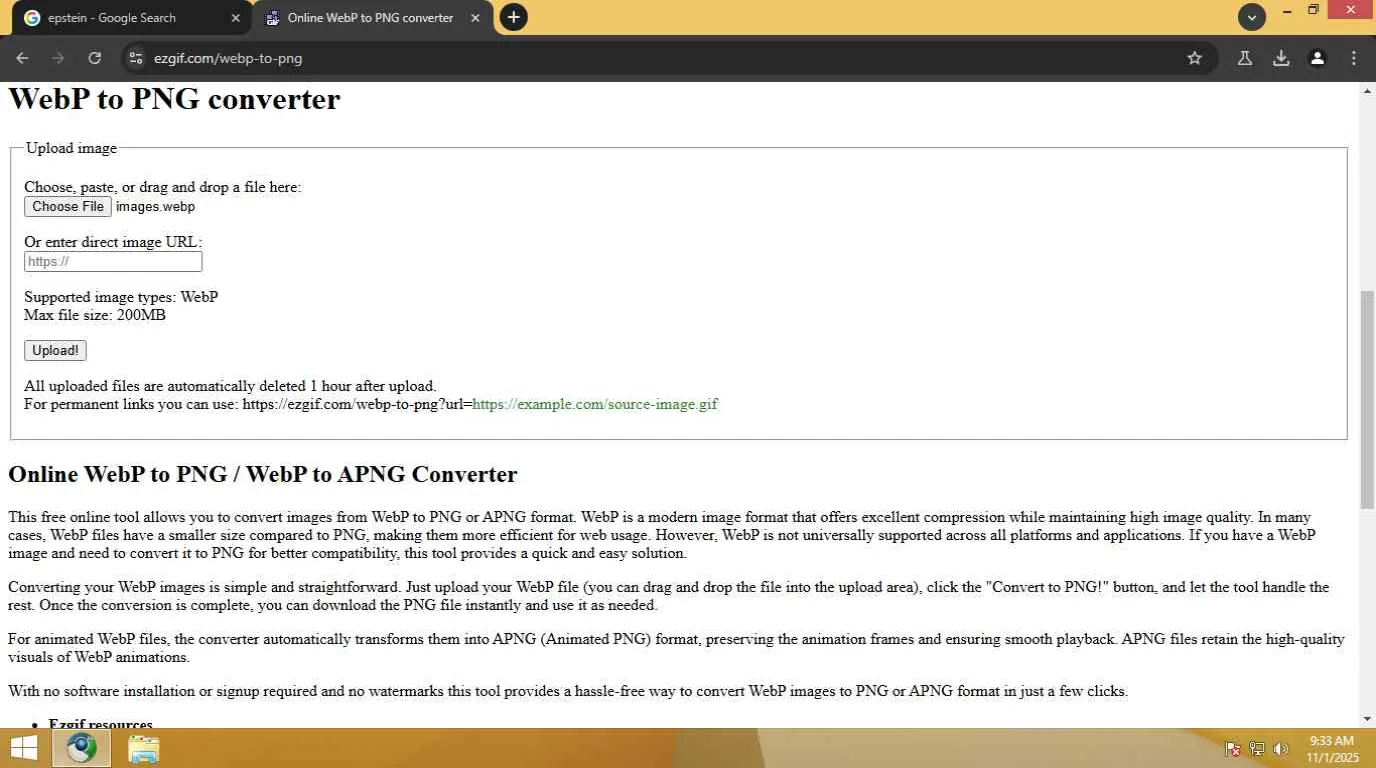The height and width of the screenshot is (768, 1376).
Task: Switch to the epstein Google Search tab
Action: [x=131, y=18]
